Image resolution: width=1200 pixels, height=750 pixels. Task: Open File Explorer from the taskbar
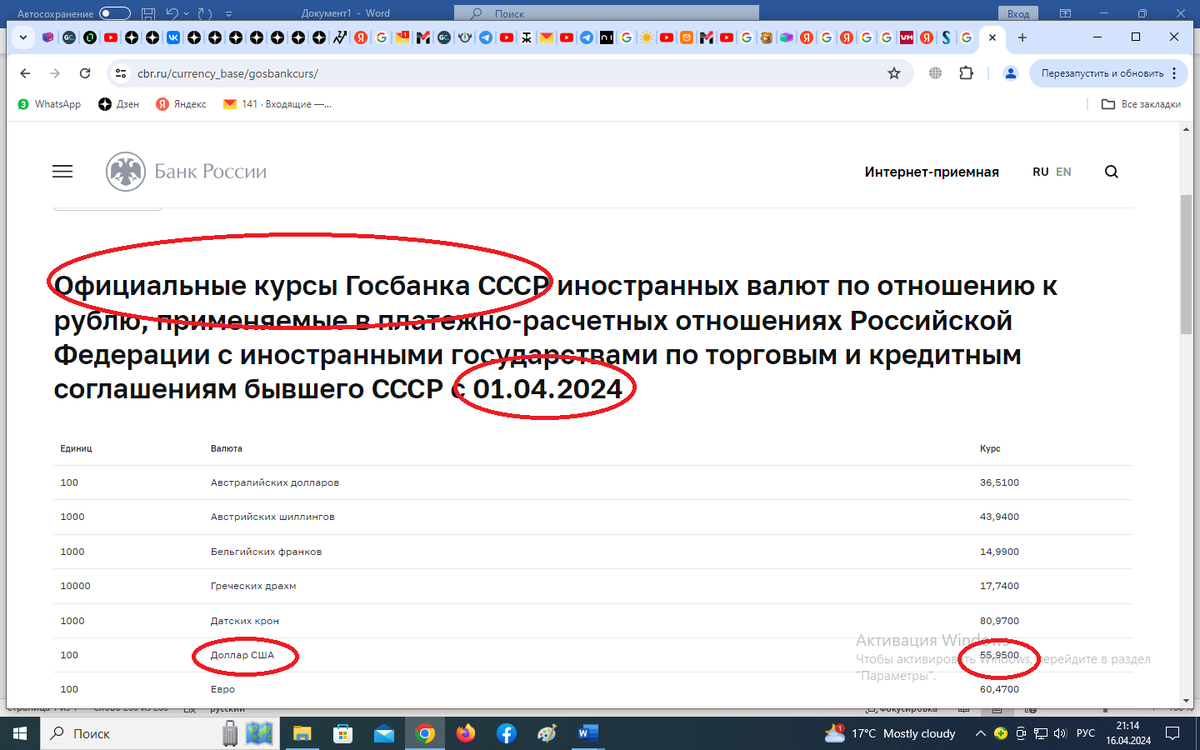pos(300,733)
